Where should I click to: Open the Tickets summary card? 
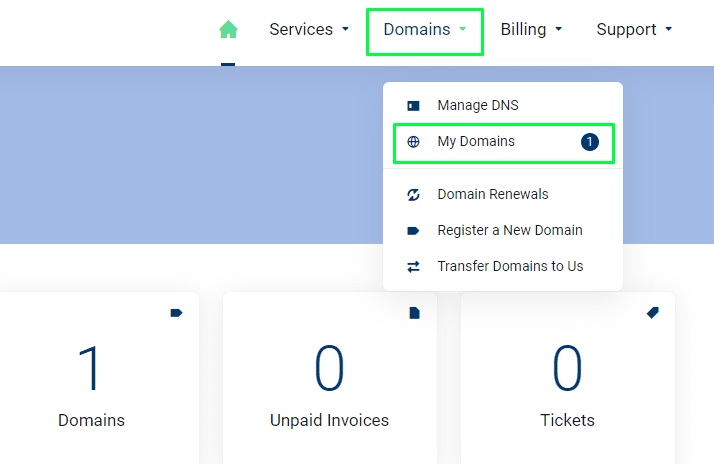[x=567, y=378]
